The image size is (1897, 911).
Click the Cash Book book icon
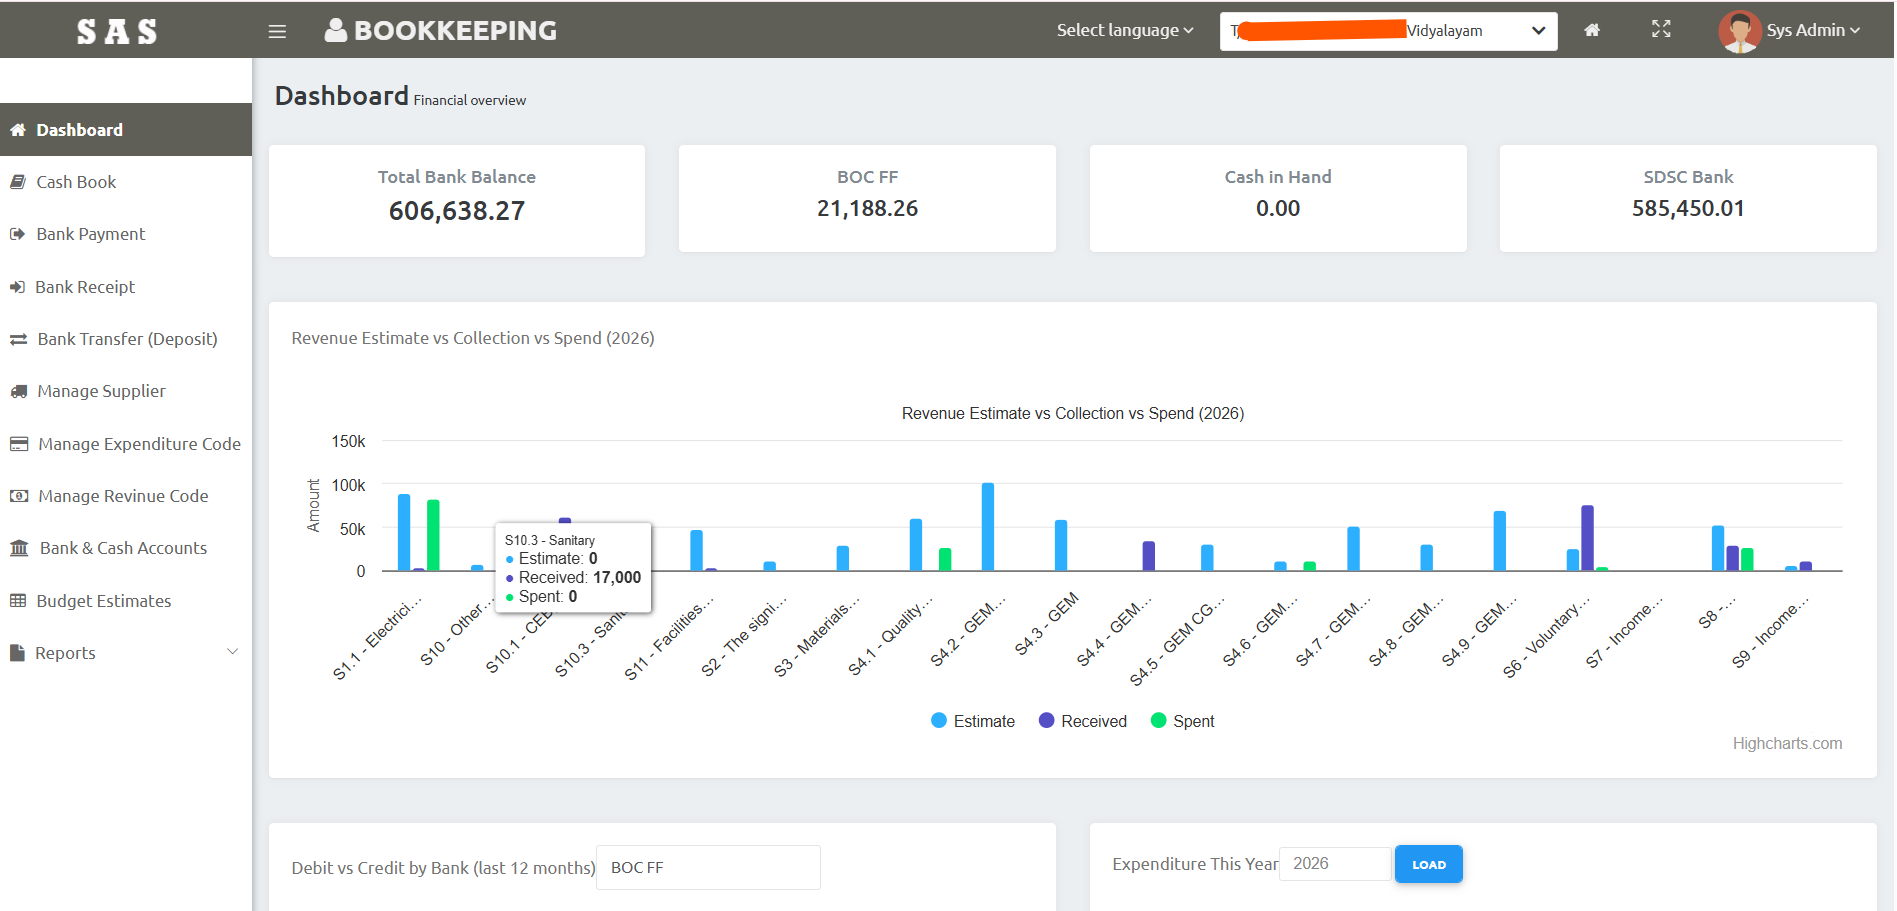click(x=18, y=182)
